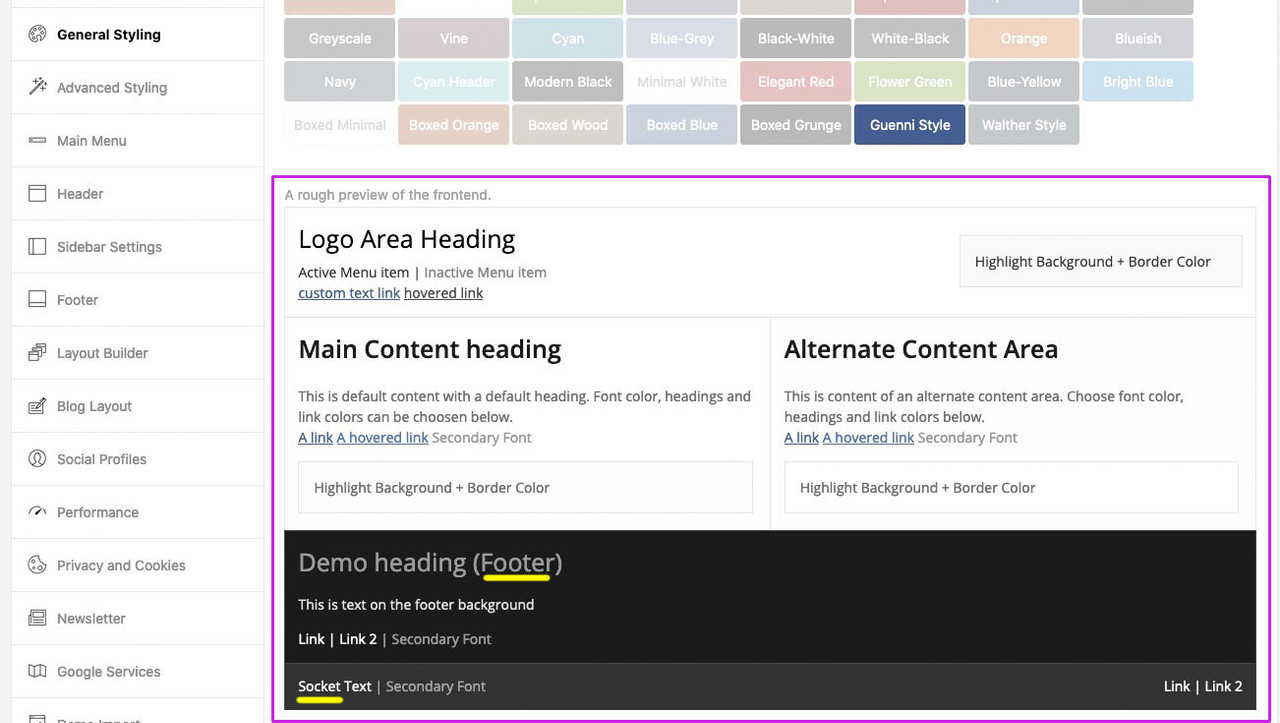Screen dimensions: 1280x723
Task: Click 'A link' in Alternate Content Area
Action: pos(801,437)
